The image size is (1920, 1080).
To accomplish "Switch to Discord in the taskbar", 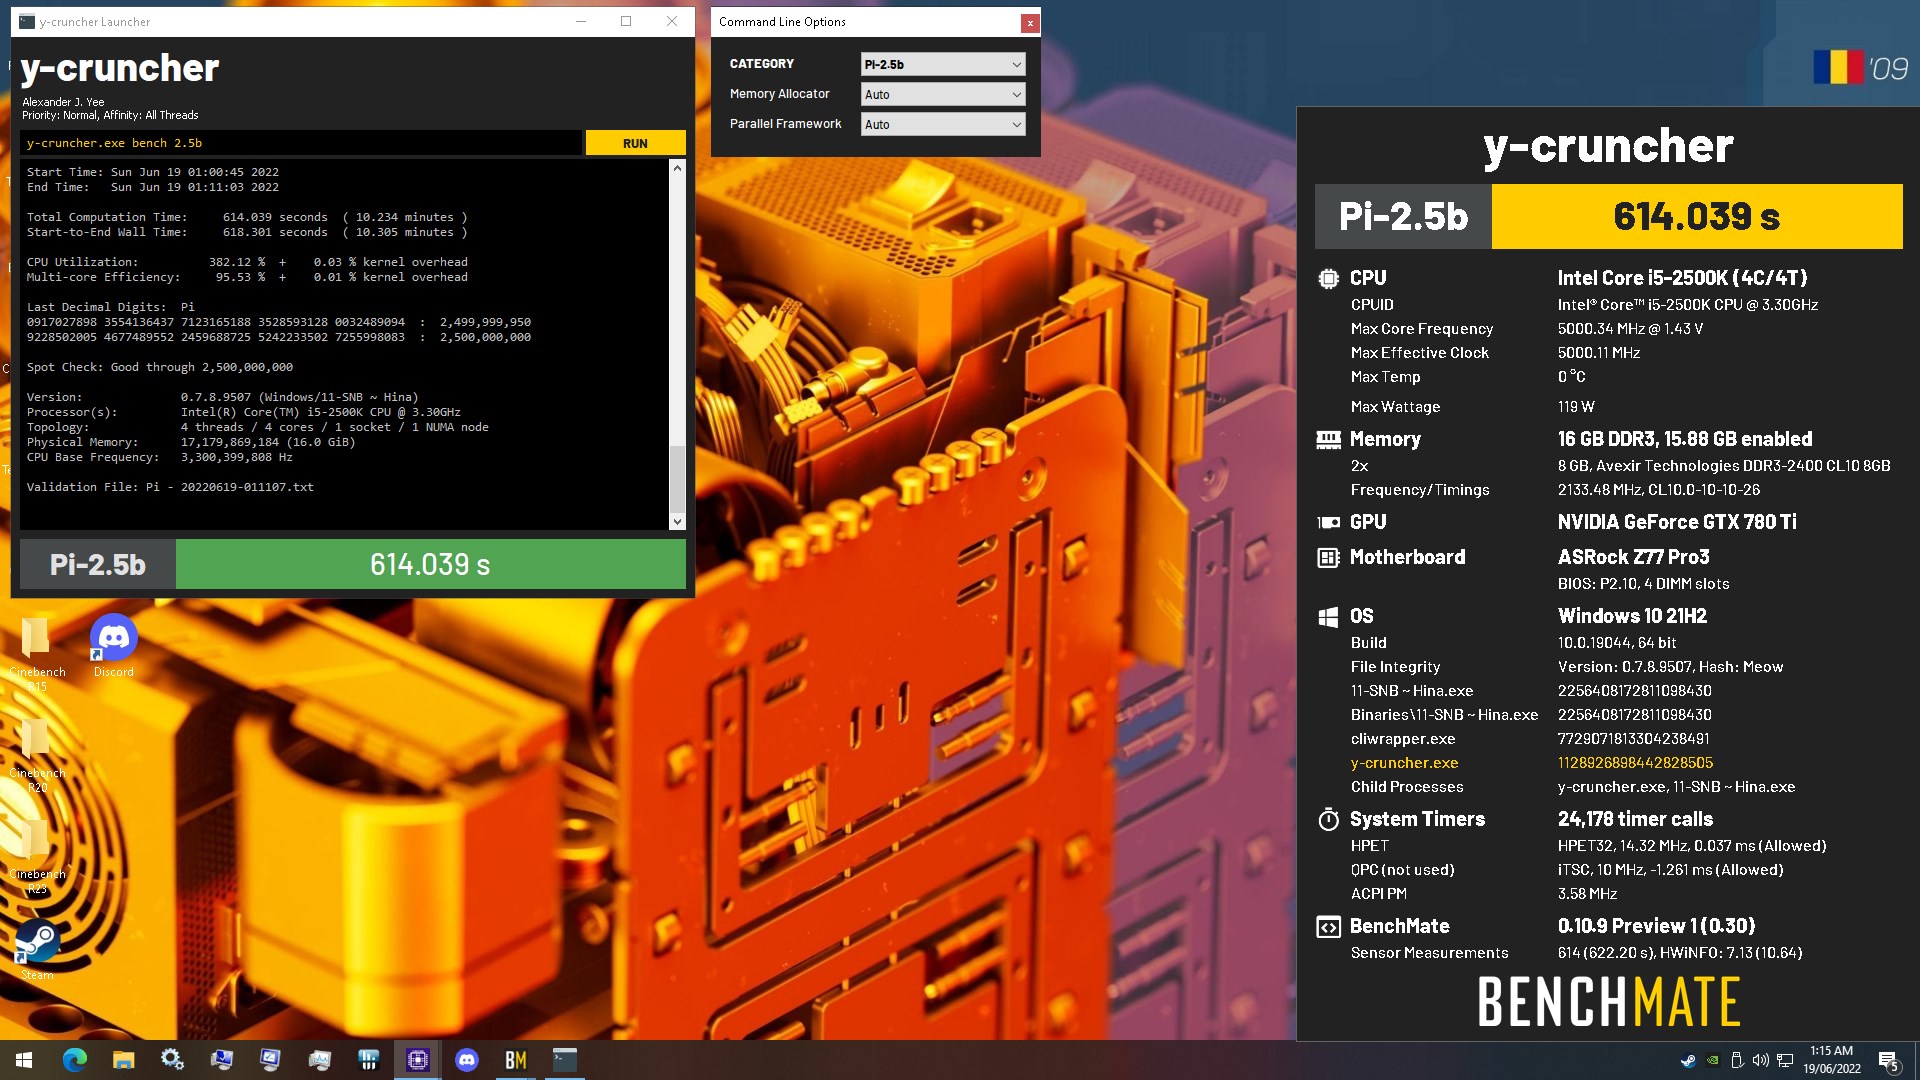I will coord(466,1060).
